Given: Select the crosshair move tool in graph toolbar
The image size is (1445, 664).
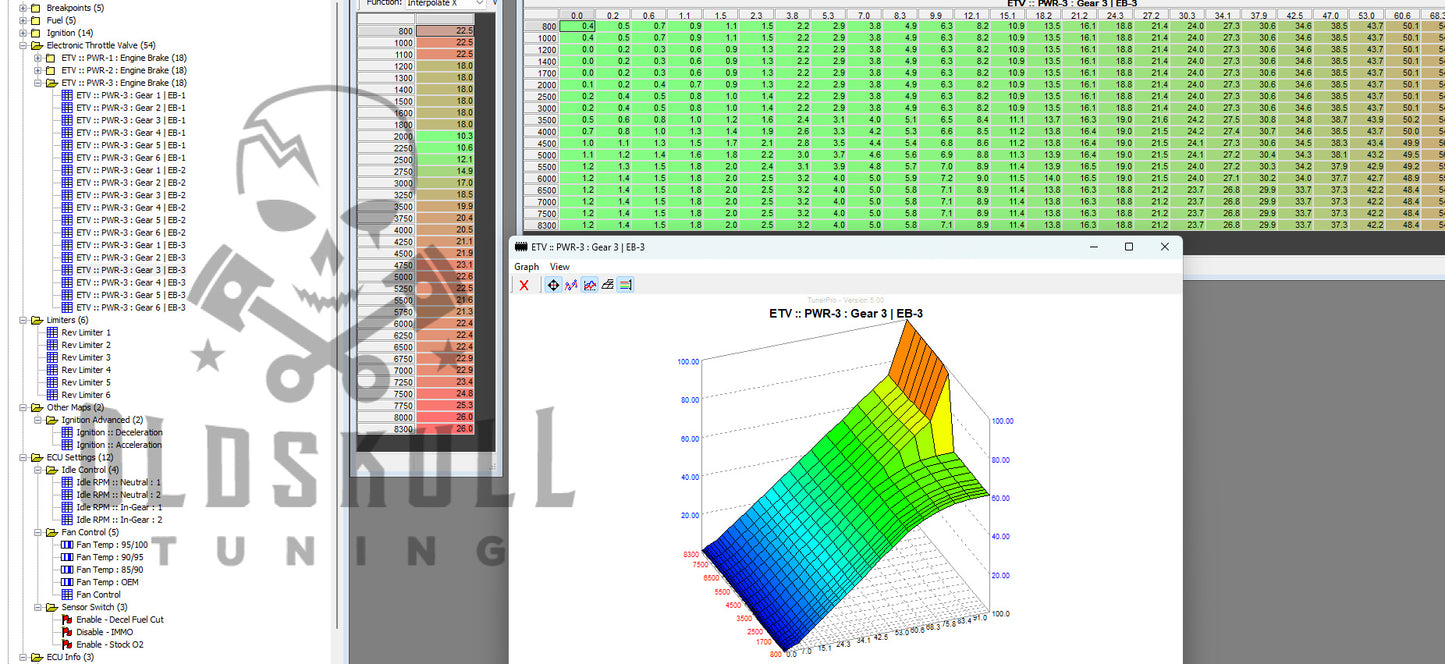Looking at the screenshot, I should [x=554, y=285].
